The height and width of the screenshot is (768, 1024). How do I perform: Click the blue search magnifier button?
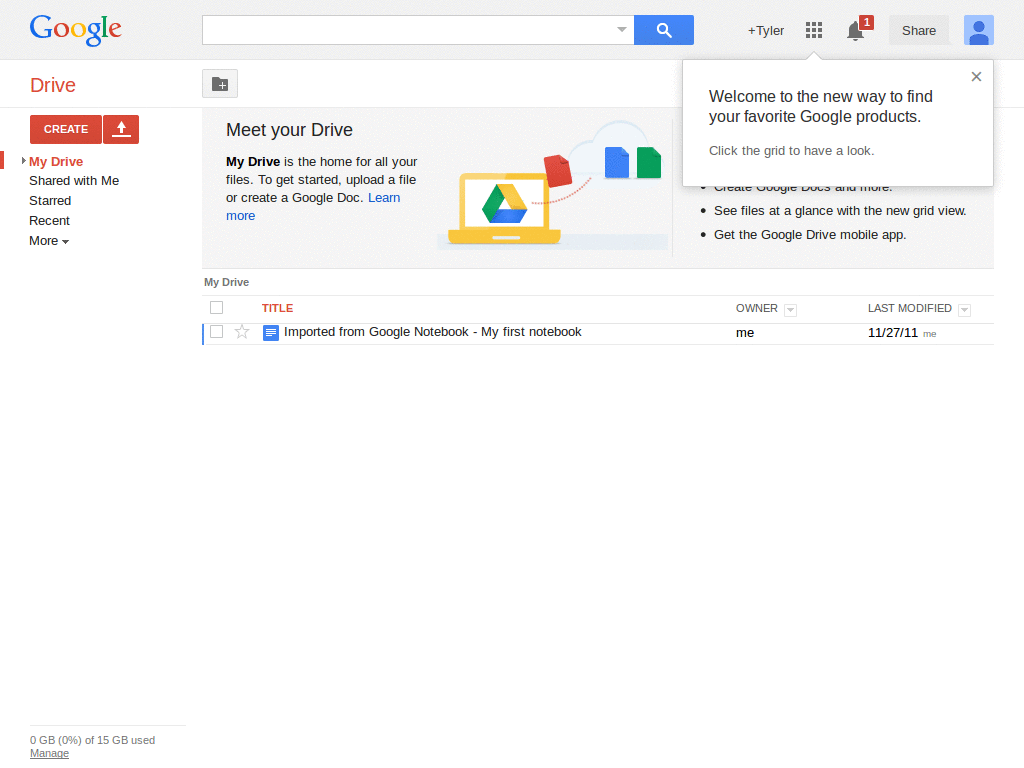pyautogui.click(x=663, y=30)
